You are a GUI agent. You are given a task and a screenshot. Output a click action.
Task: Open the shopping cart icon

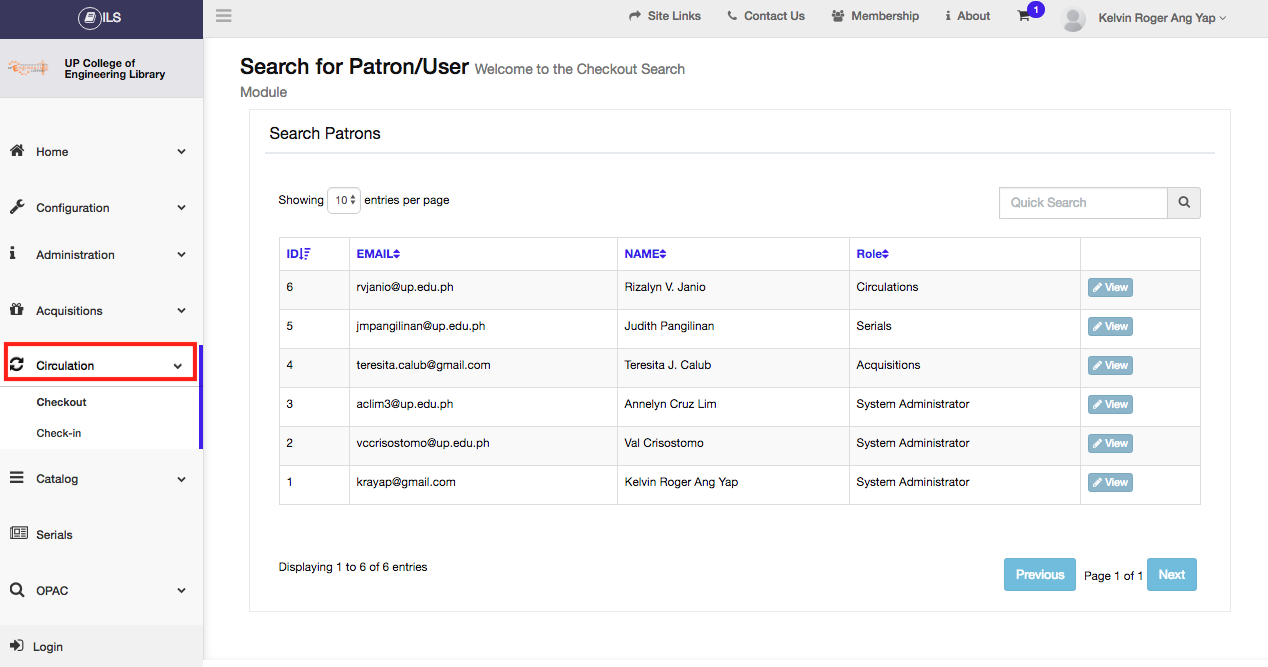click(1024, 16)
